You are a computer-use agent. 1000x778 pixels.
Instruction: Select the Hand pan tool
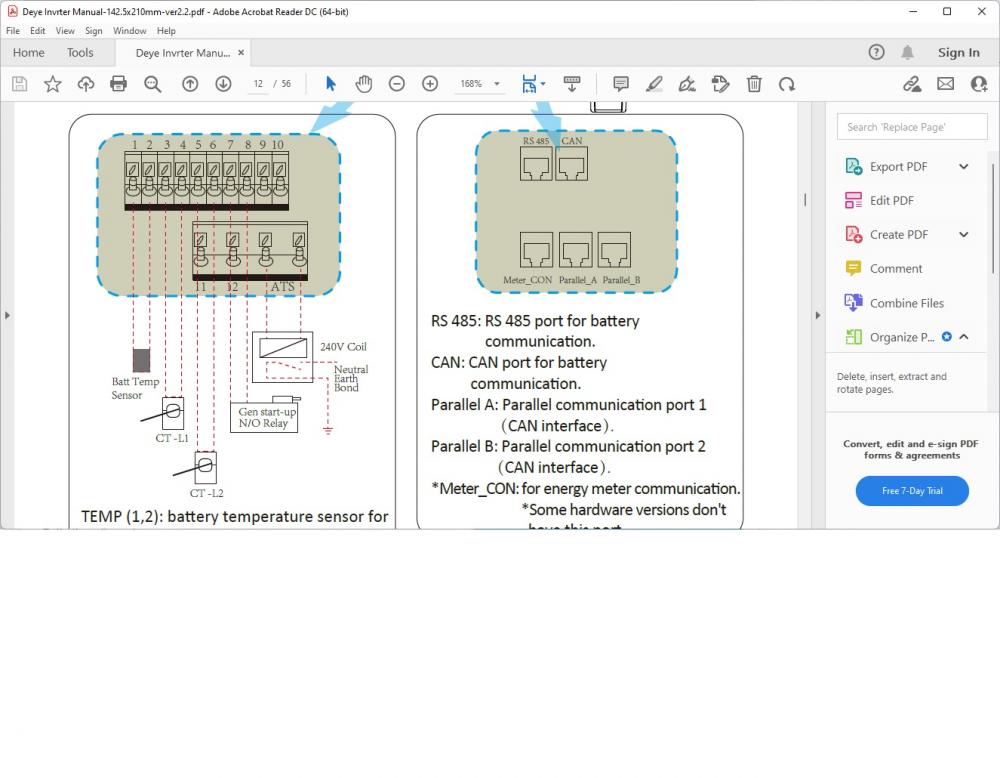coord(364,84)
